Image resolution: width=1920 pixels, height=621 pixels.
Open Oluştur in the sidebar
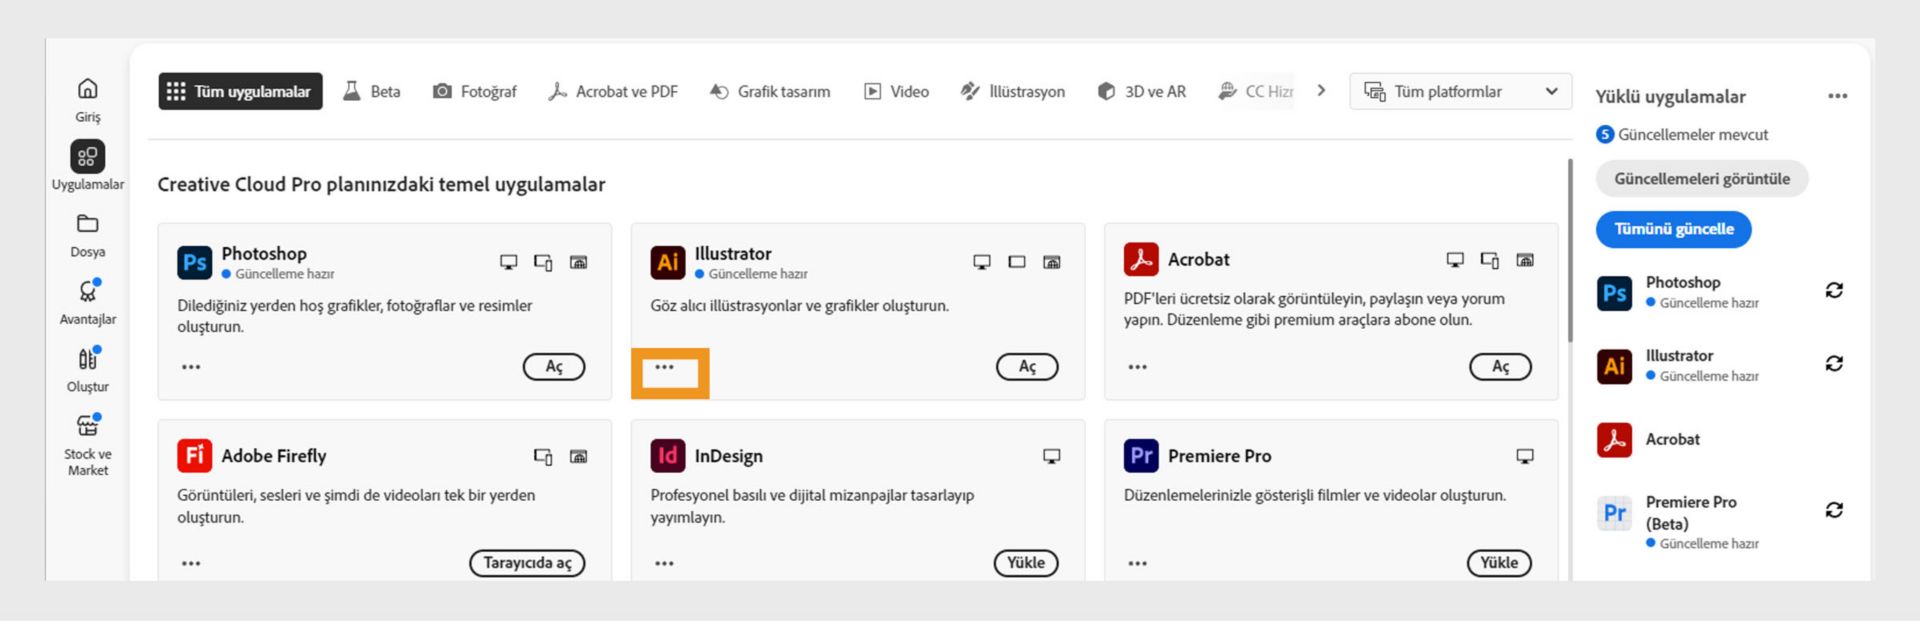(88, 369)
